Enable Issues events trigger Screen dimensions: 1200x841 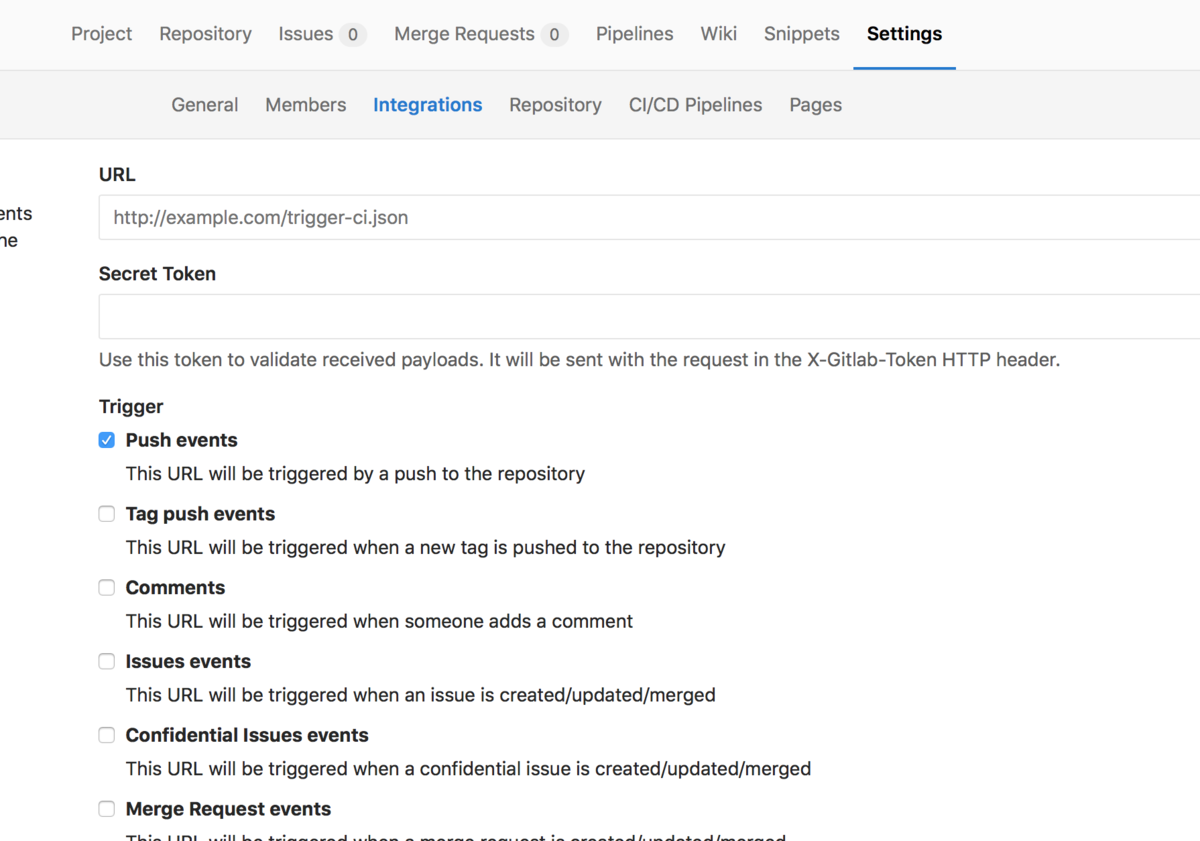click(107, 662)
